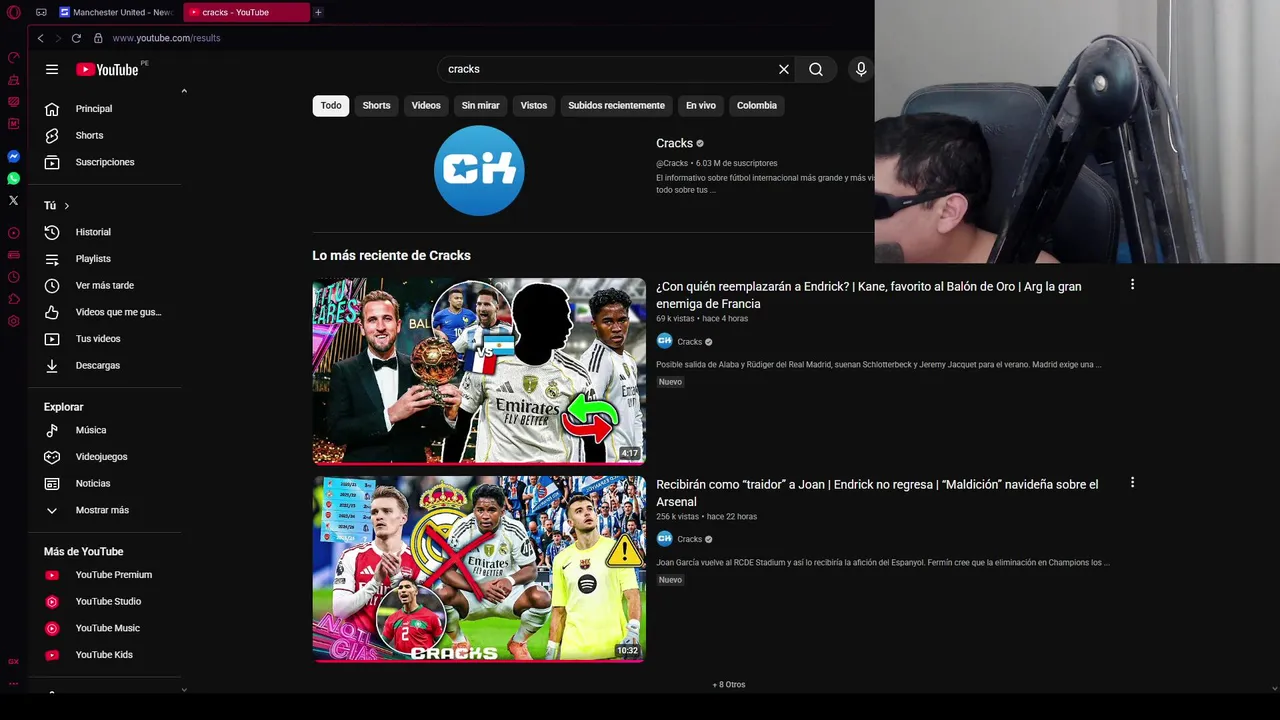Play the 4:17 video thumbnail
The height and width of the screenshot is (720, 1280).
click(479, 371)
